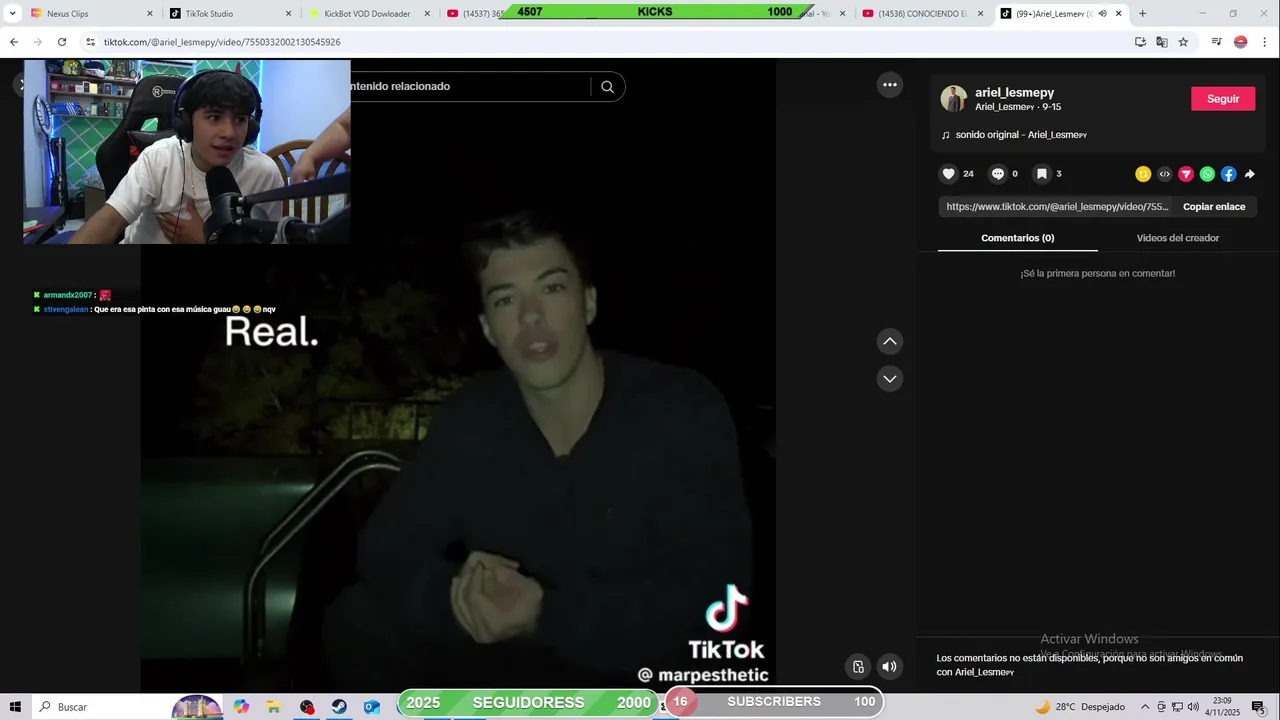Bookmark this page with star icon
The height and width of the screenshot is (720, 1280).
tap(1183, 42)
